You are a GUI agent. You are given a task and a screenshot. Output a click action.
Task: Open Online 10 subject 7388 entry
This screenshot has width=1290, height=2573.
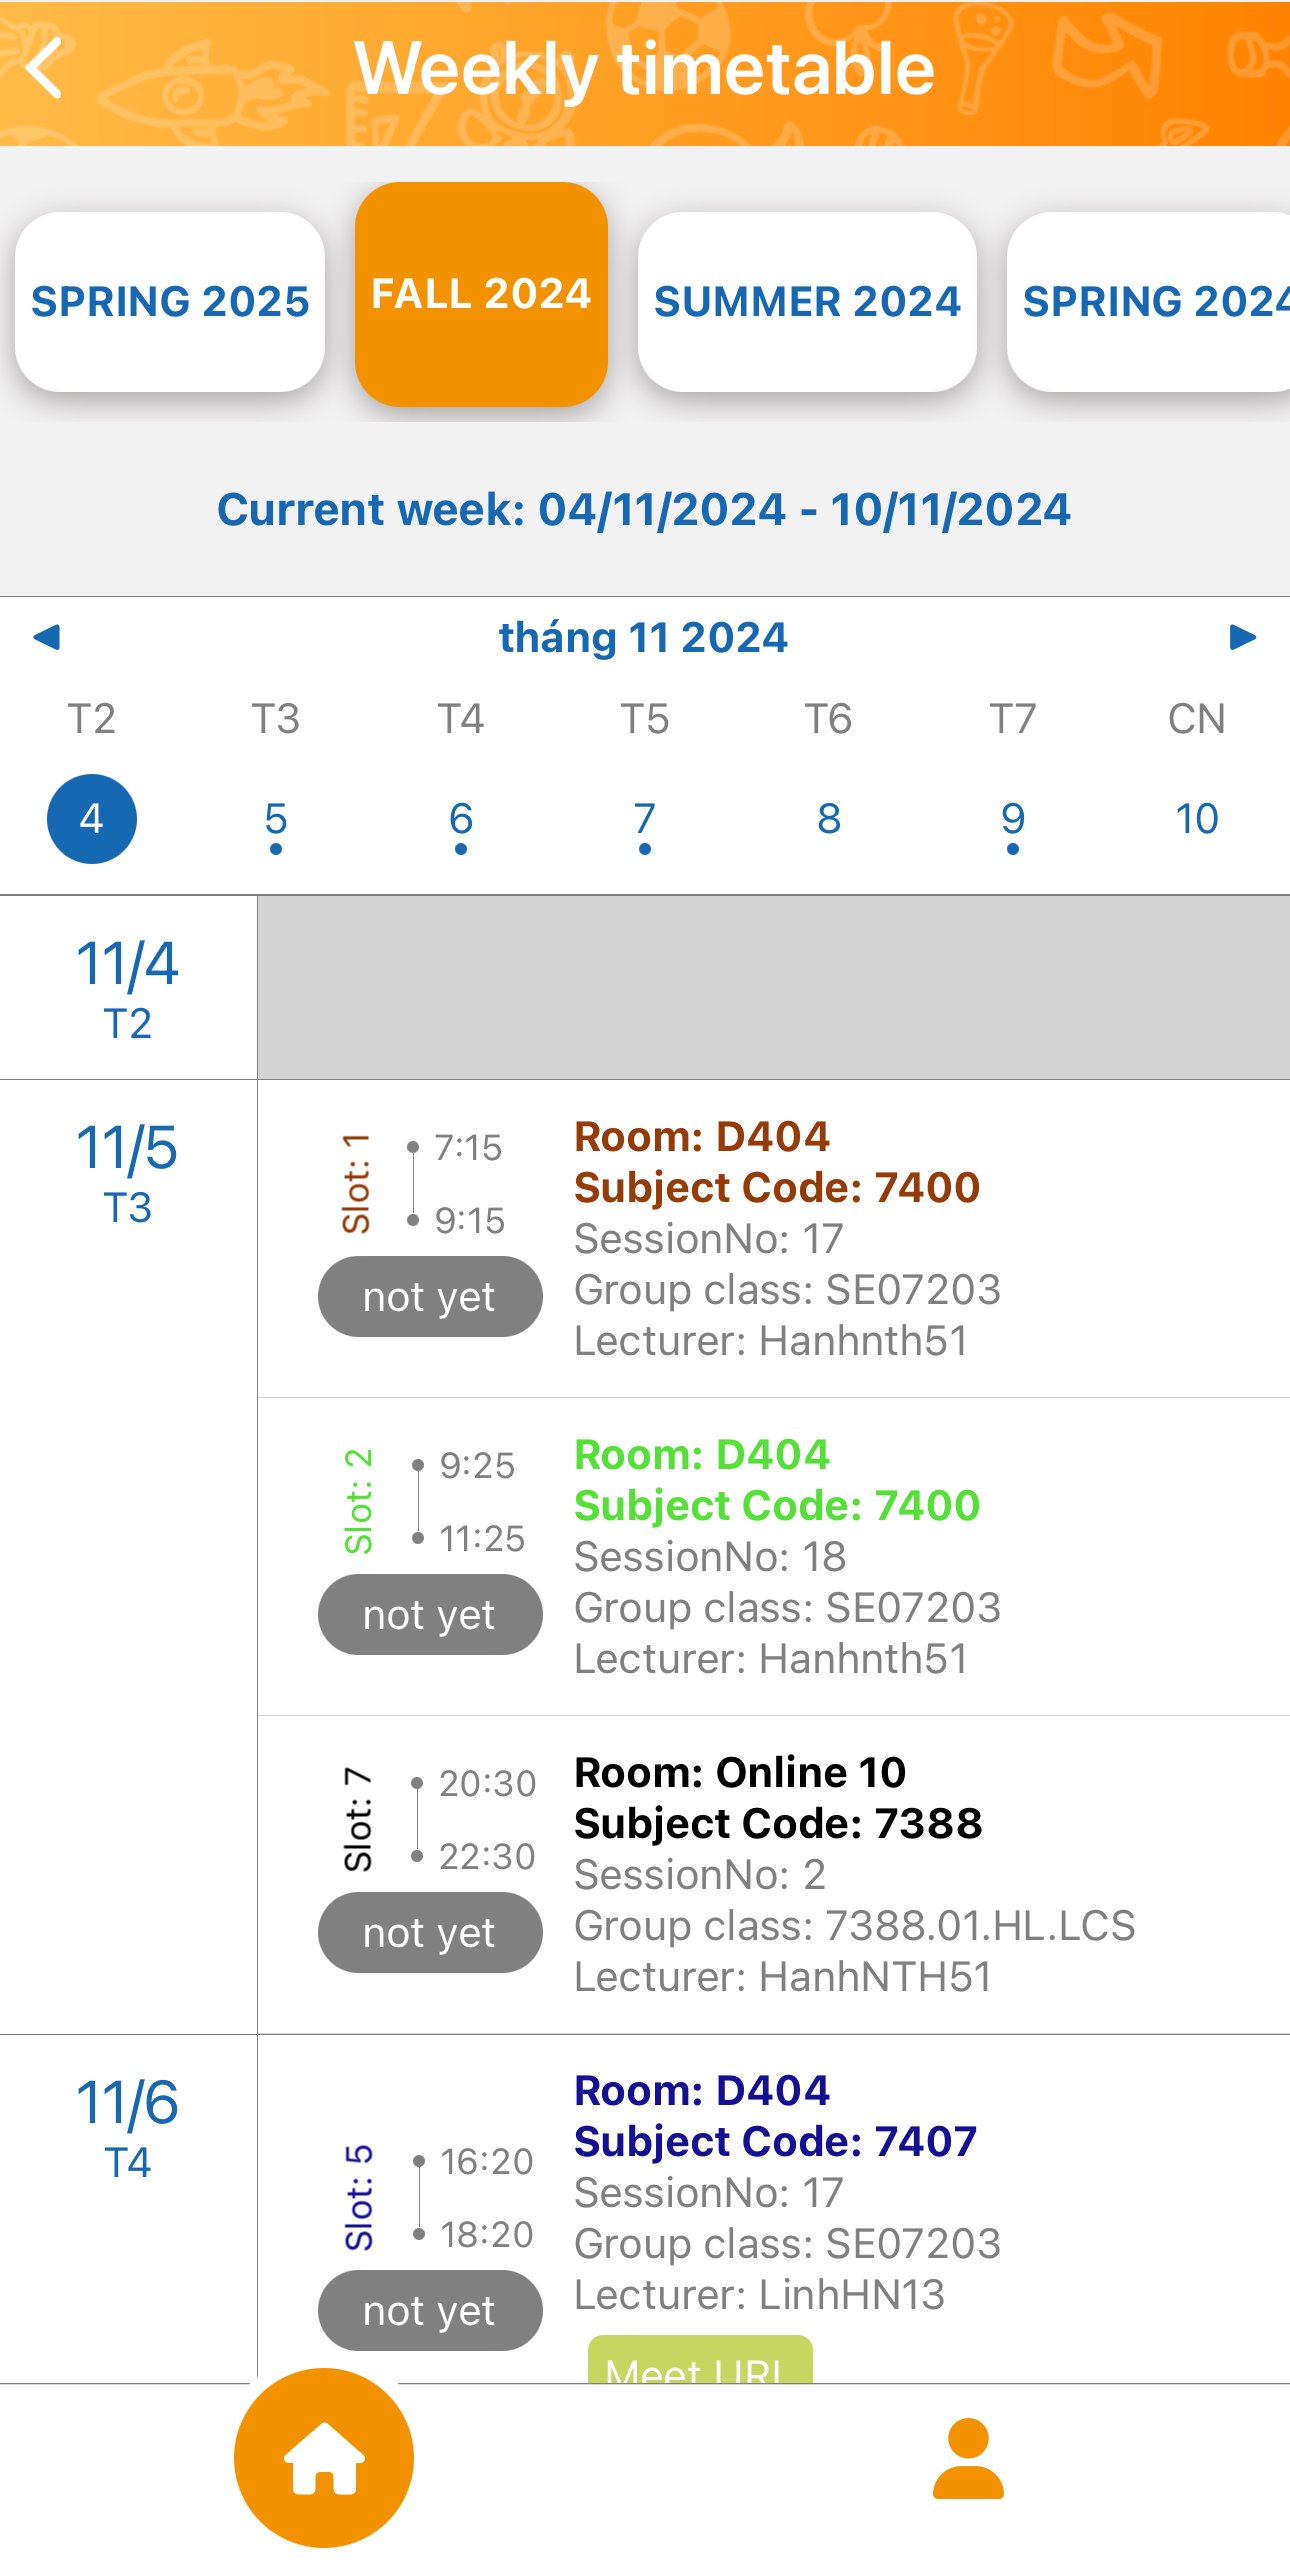(x=774, y=1875)
